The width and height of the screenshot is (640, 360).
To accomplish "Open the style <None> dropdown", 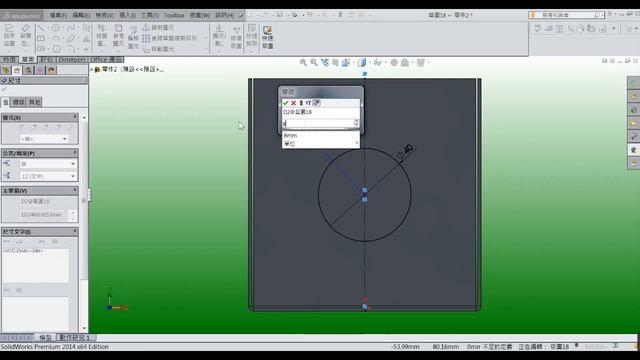I will 44,139.
